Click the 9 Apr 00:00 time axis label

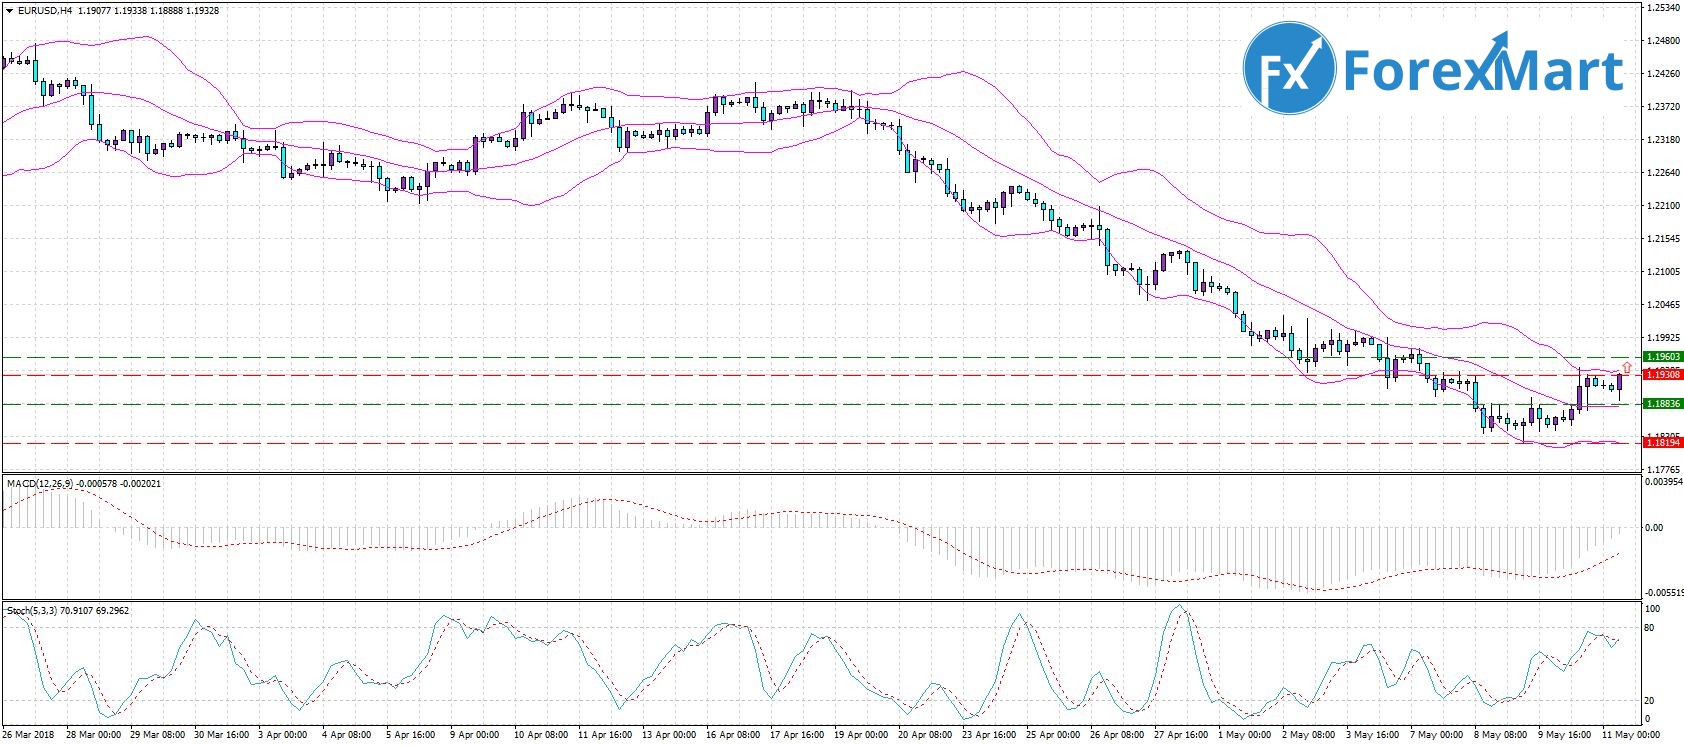pyautogui.click(x=474, y=735)
